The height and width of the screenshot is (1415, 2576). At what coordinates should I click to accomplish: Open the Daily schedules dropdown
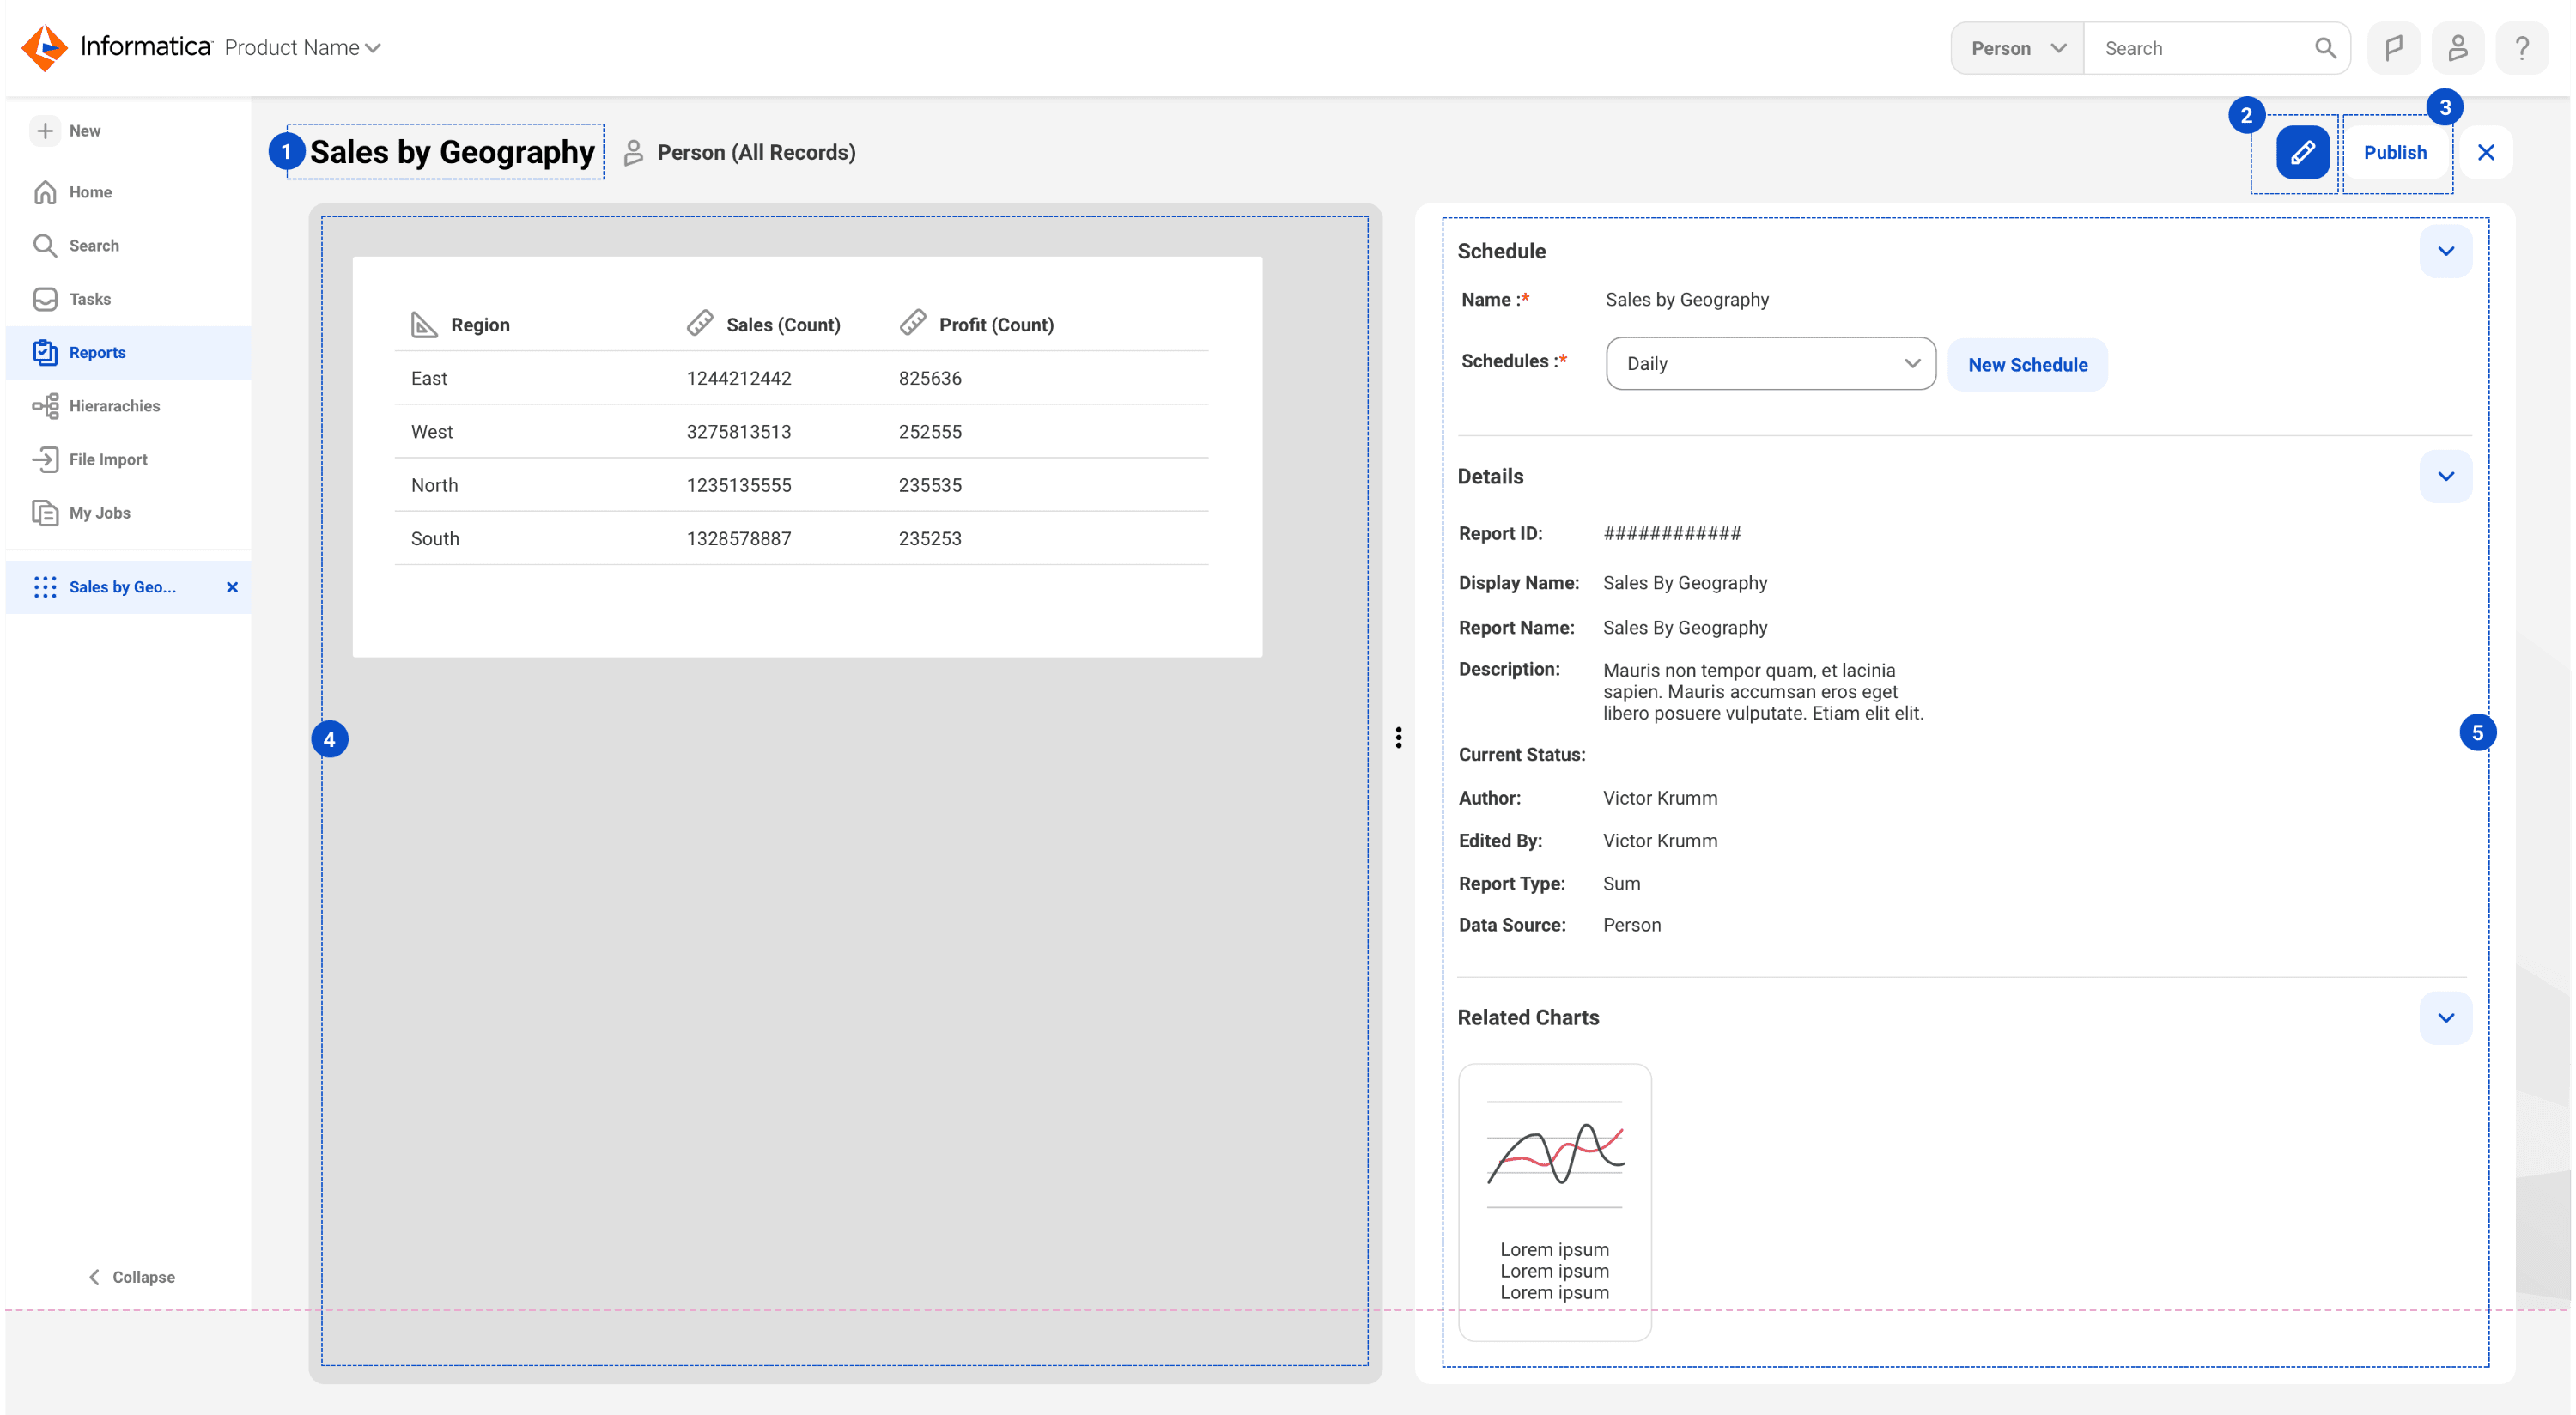[x=1770, y=364]
